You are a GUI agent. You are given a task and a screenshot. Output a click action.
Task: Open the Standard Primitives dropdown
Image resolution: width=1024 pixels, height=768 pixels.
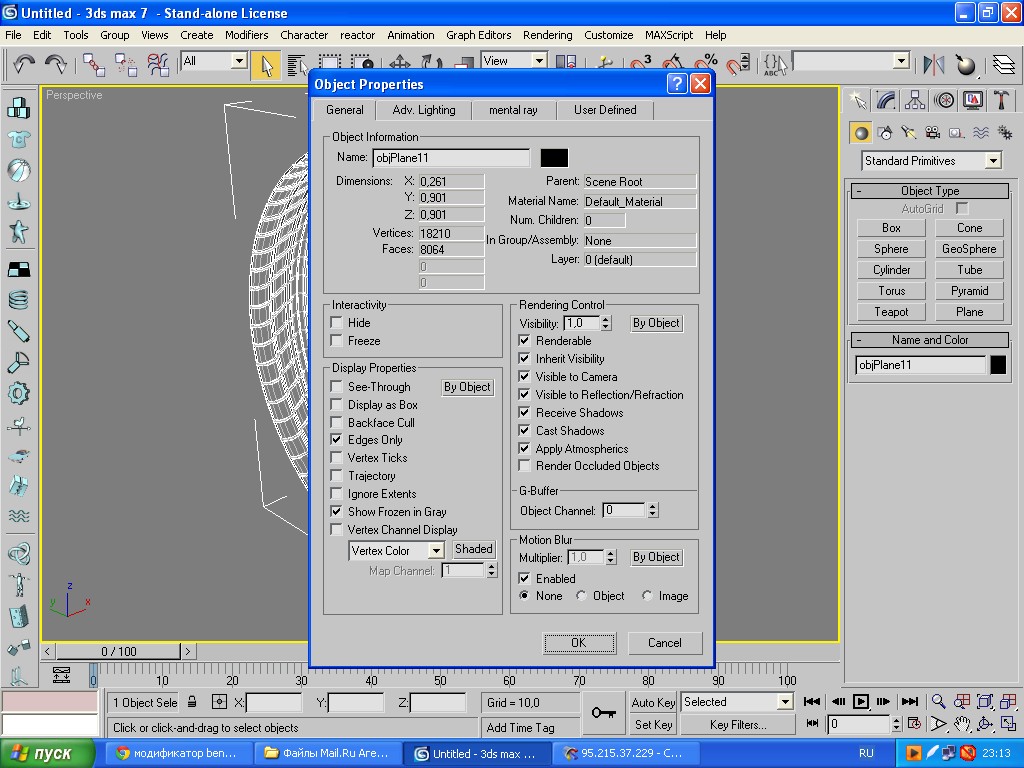(x=993, y=161)
